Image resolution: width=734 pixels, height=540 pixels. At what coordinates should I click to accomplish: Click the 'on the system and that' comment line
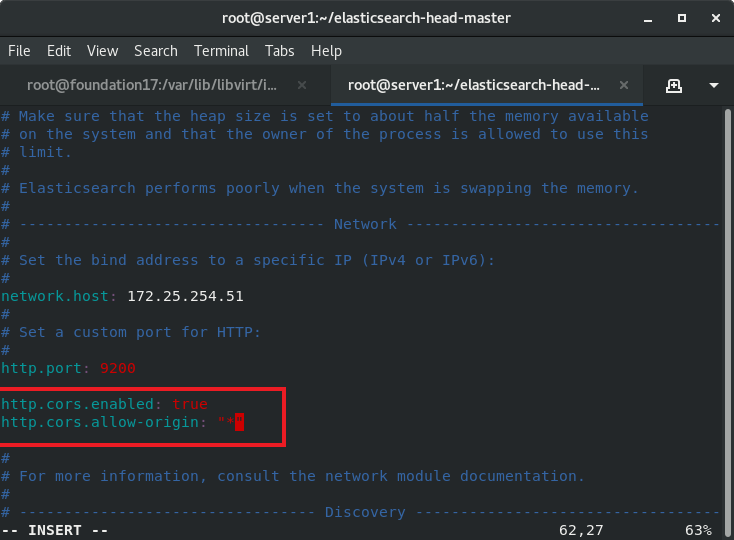point(325,134)
